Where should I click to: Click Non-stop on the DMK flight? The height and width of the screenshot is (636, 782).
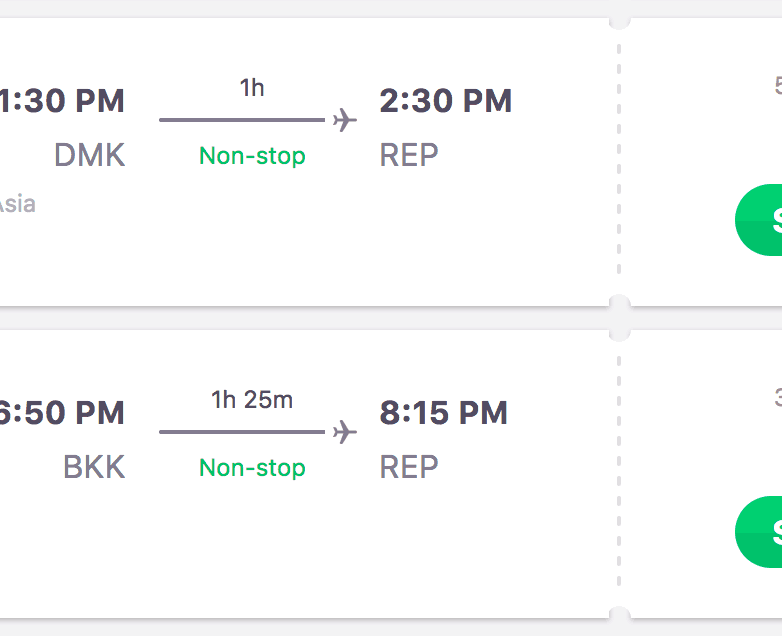252,156
